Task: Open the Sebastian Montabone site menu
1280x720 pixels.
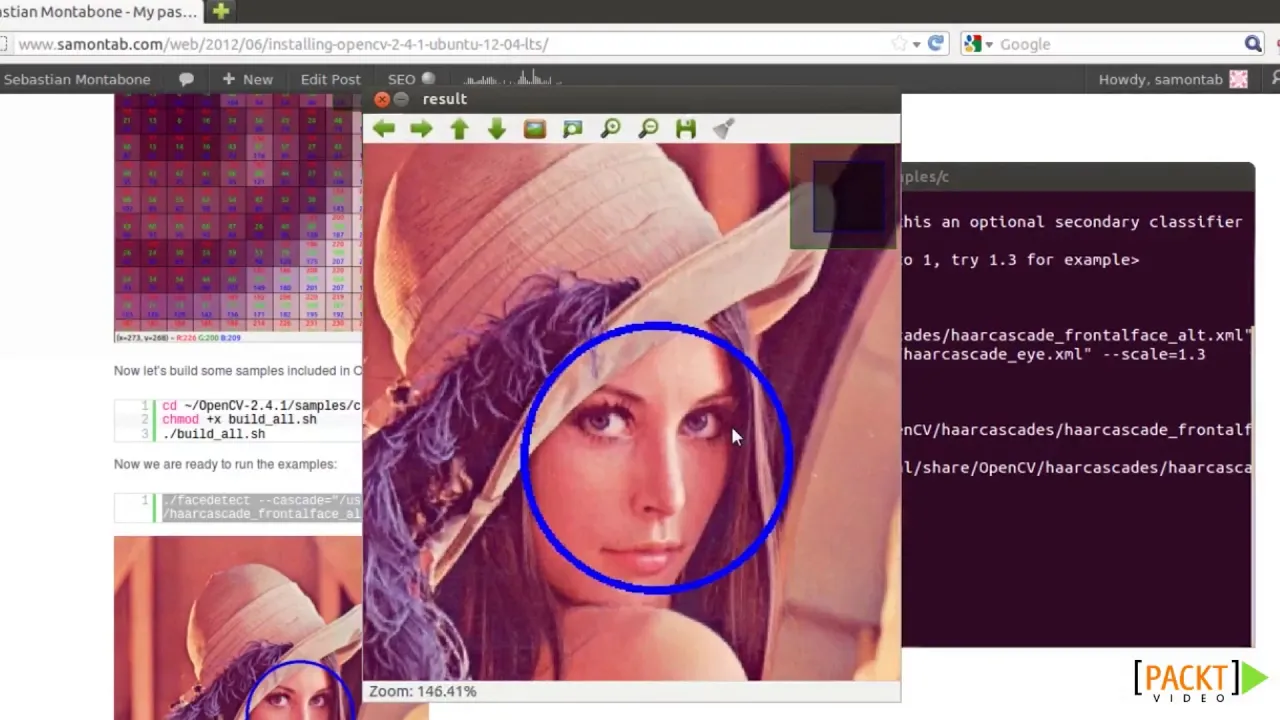Action: [77, 79]
